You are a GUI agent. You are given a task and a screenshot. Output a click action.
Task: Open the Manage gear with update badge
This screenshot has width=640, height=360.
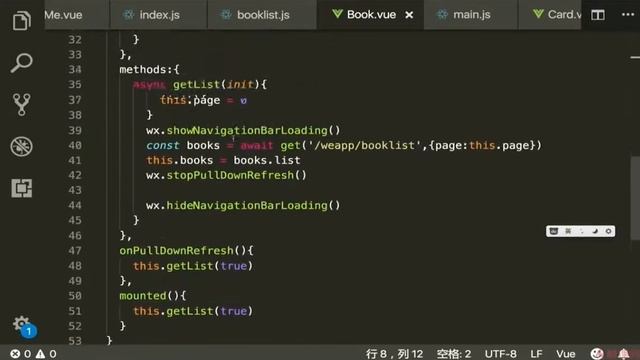(23, 326)
